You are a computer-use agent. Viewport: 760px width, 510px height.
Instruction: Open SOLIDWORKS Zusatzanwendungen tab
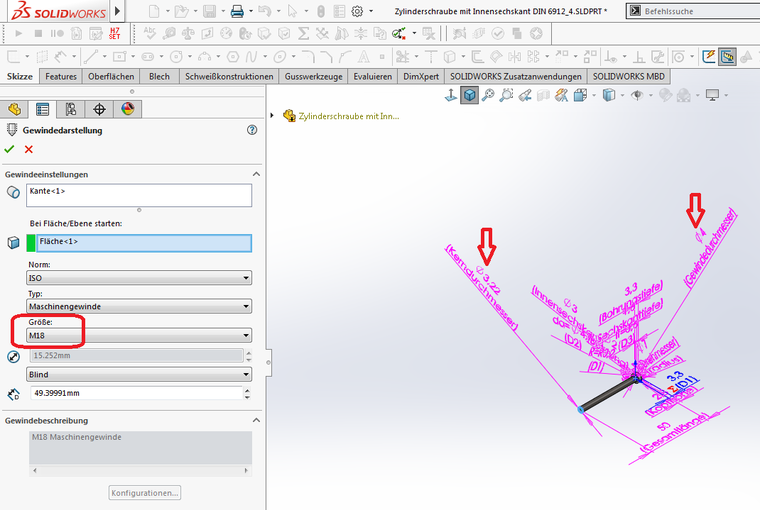pos(516,77)
